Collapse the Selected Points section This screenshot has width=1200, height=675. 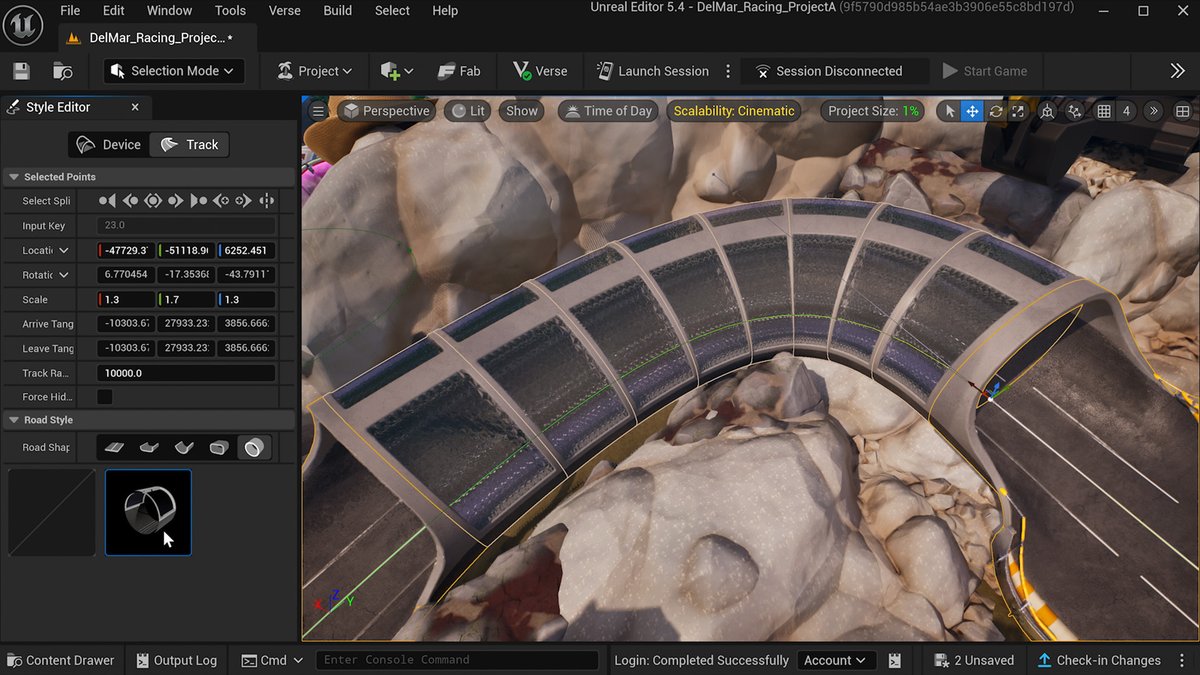(x=14, y=177)
